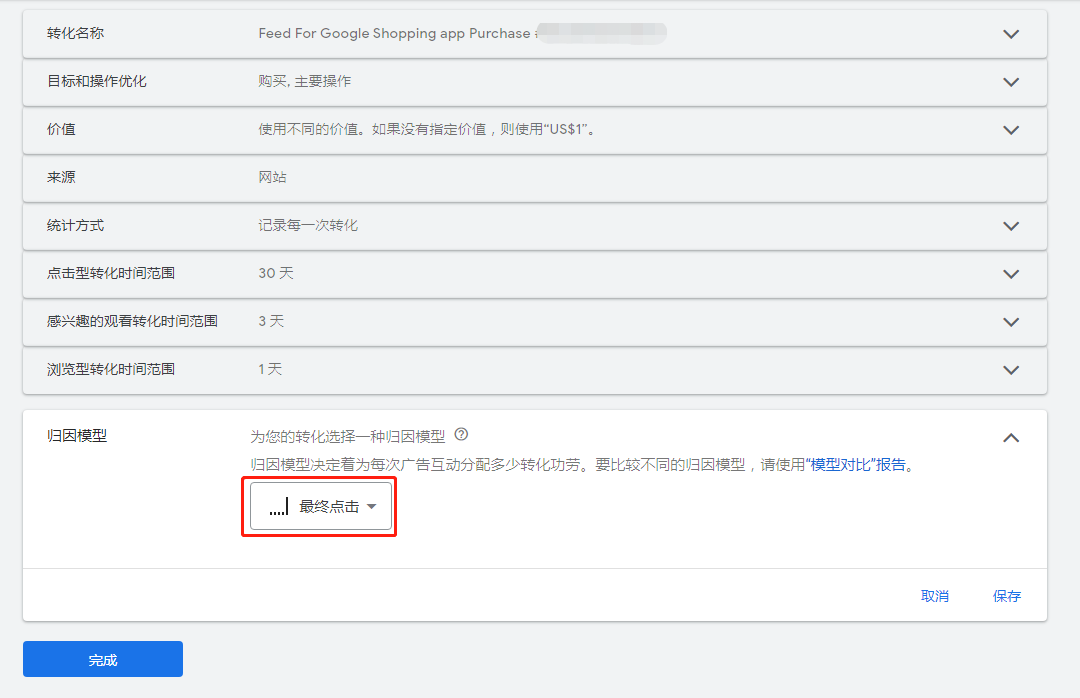Click the 30 天 value
Screen dimensions: 1080x698
point(276,273)
